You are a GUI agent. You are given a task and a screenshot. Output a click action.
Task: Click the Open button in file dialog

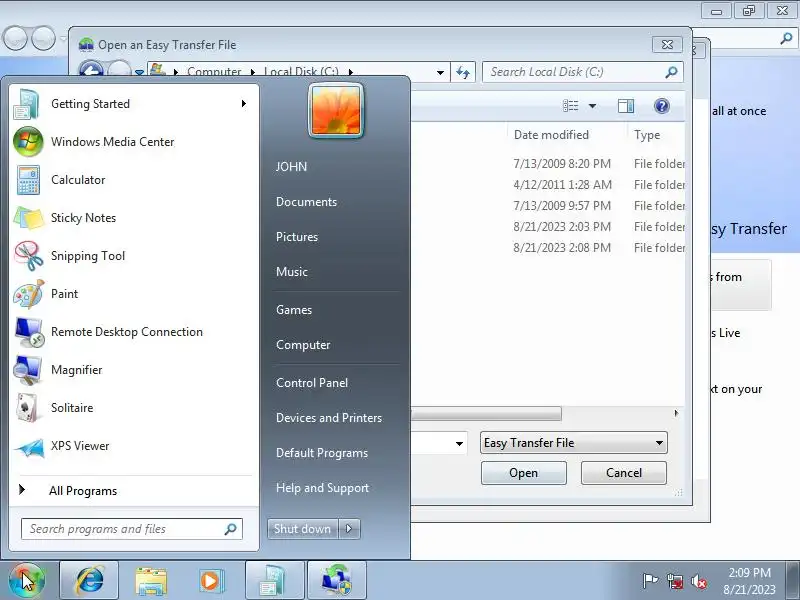pos(523,473)
